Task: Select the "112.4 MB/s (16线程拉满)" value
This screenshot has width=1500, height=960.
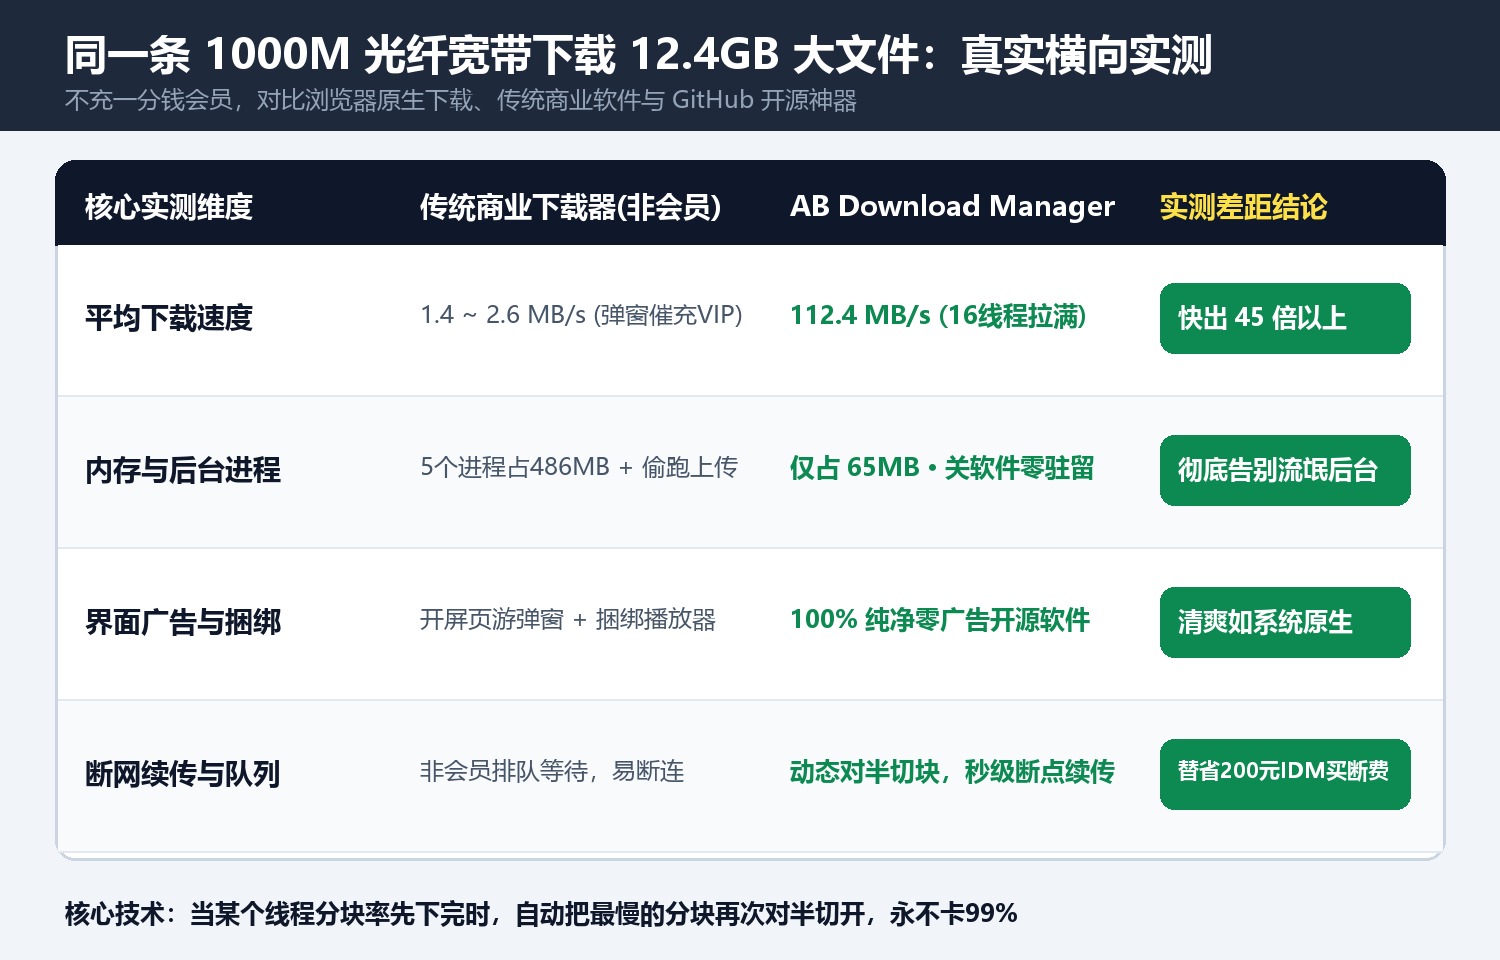Action: 938,316
